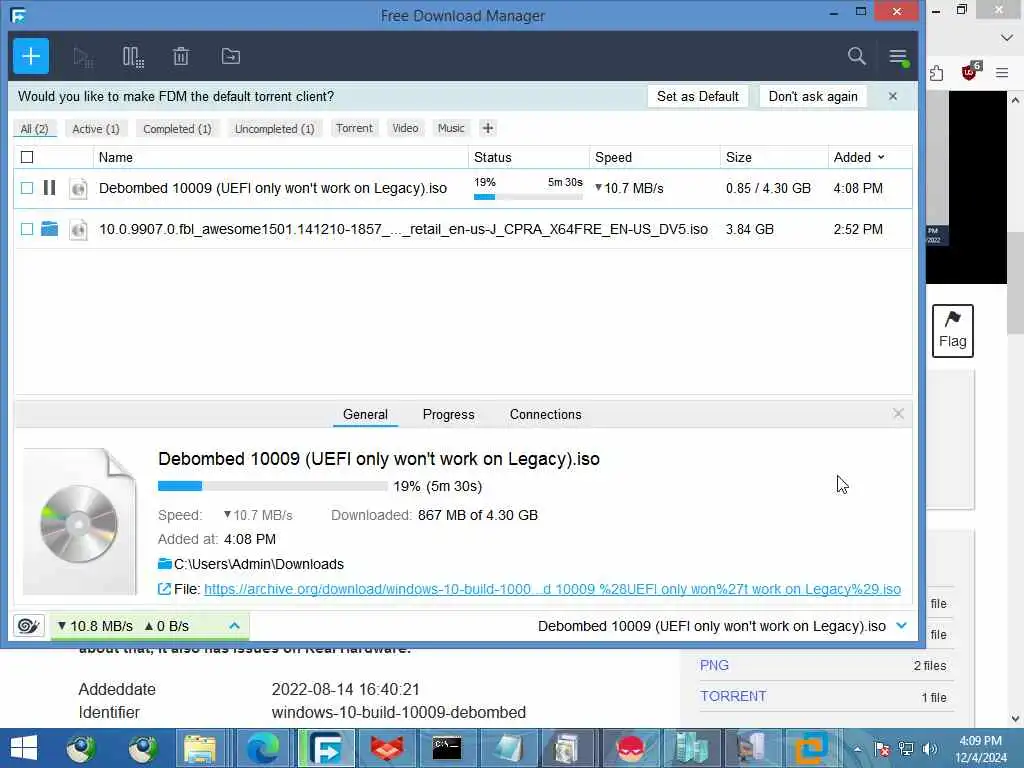Click the progress bar in General panel
The height and width of the screenshot is (768, 1024).
[273, 486]
